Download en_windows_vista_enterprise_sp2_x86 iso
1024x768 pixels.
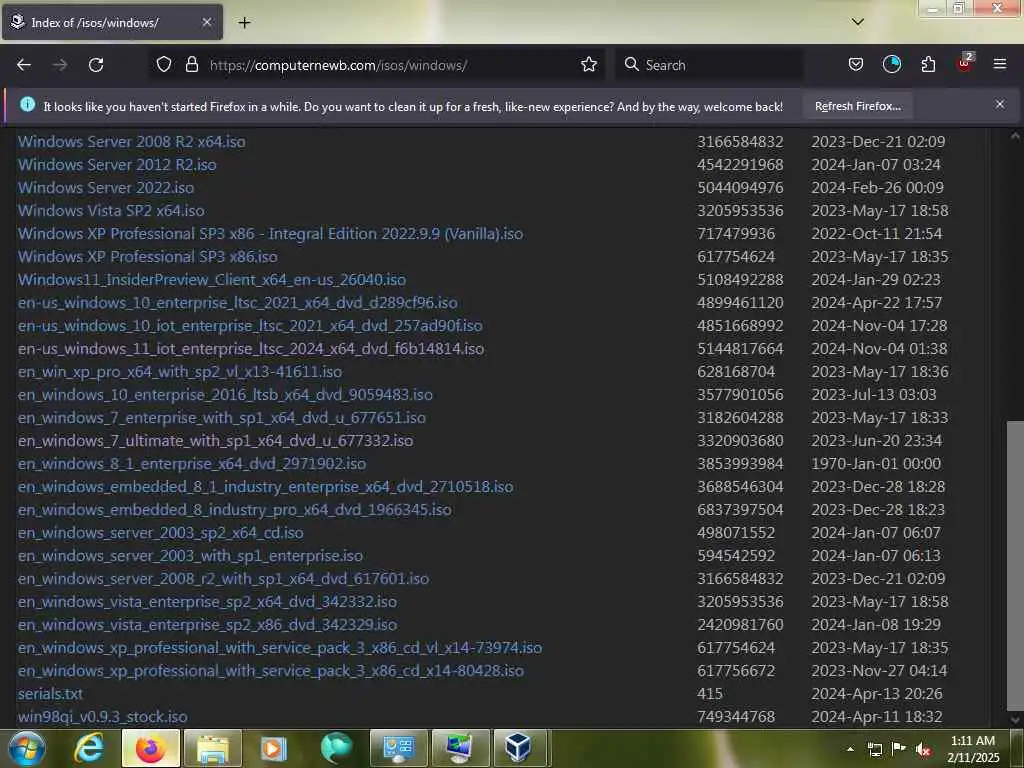(x=208, y=625)
